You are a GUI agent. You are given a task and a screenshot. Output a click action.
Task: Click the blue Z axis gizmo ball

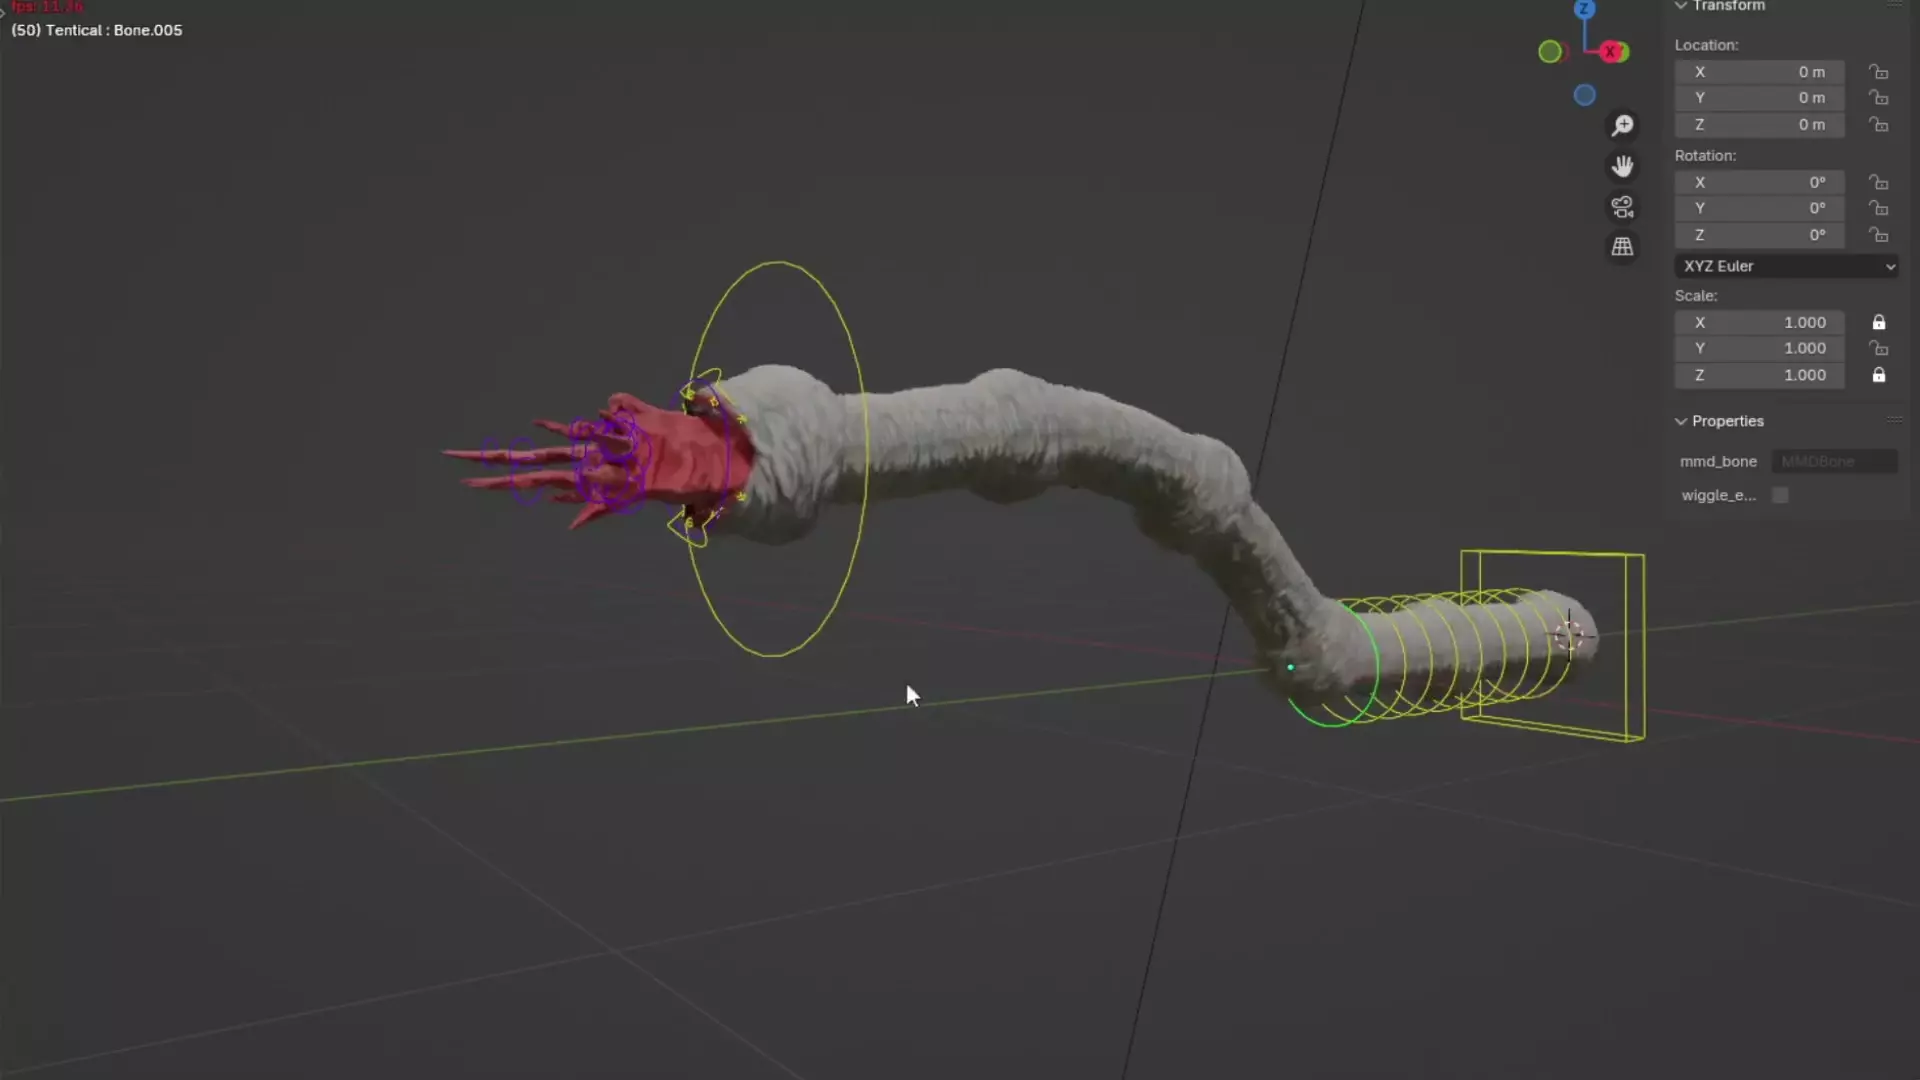pos(1584,10)
